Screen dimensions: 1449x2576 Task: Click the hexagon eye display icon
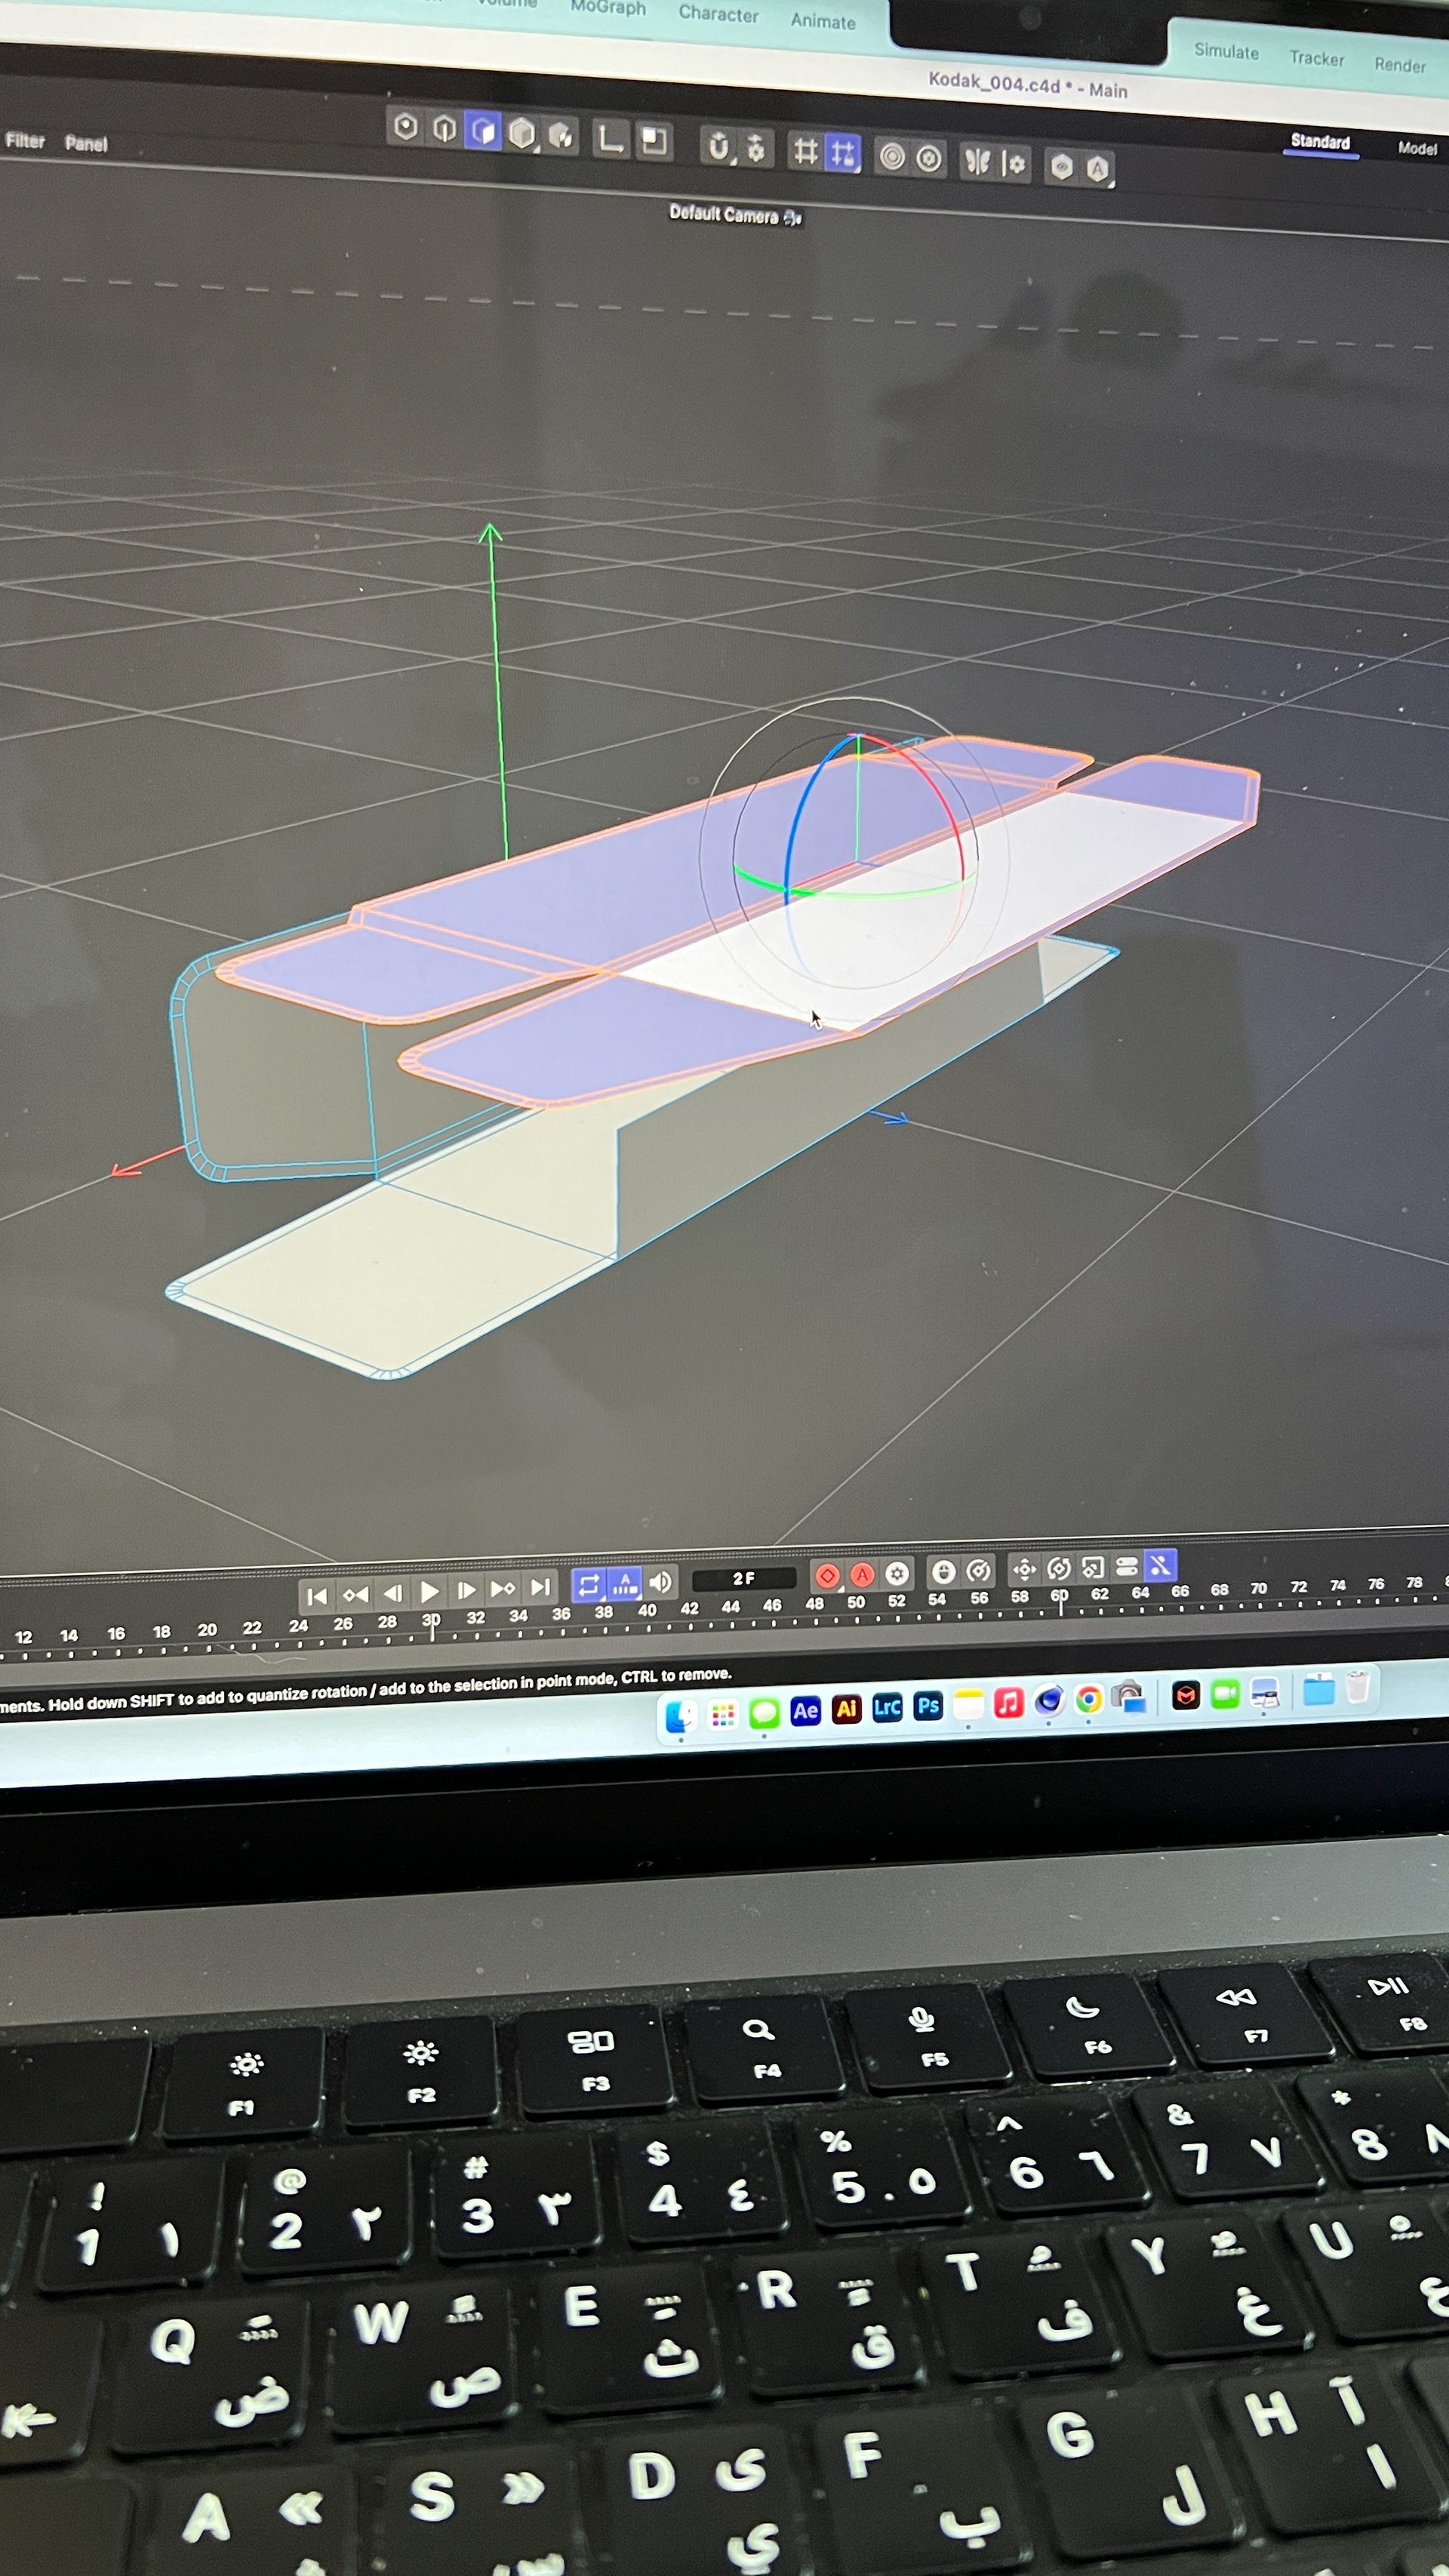[x=1061, y=167]
